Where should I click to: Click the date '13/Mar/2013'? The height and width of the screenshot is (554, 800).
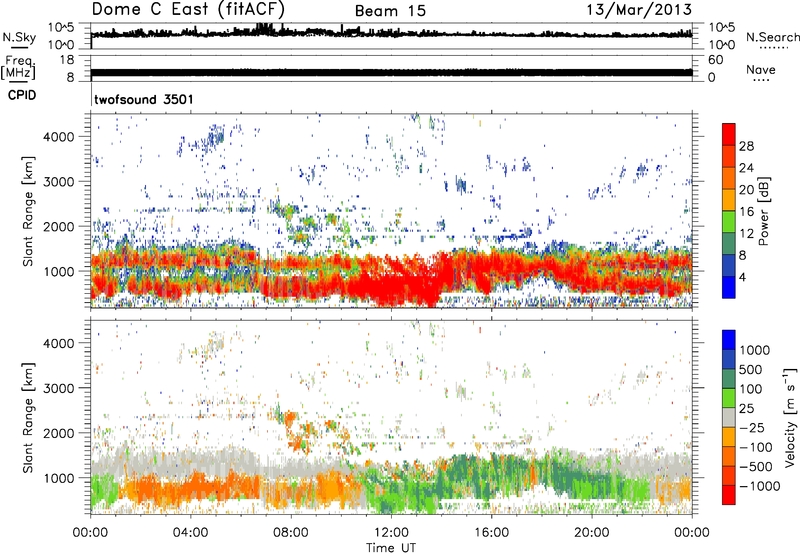[639, 9]
